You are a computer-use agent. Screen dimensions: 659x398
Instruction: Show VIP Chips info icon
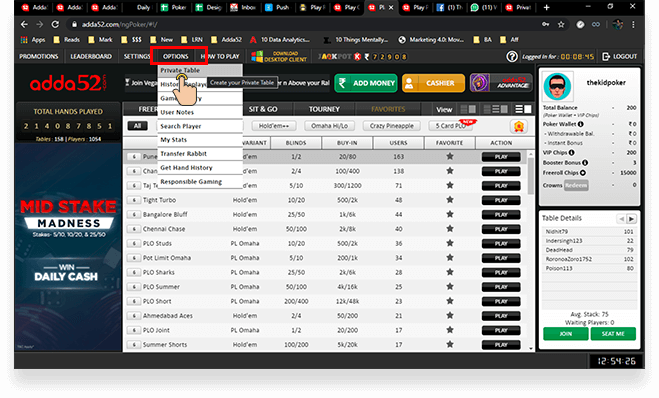pyautogui.click(x=572, y=153)
